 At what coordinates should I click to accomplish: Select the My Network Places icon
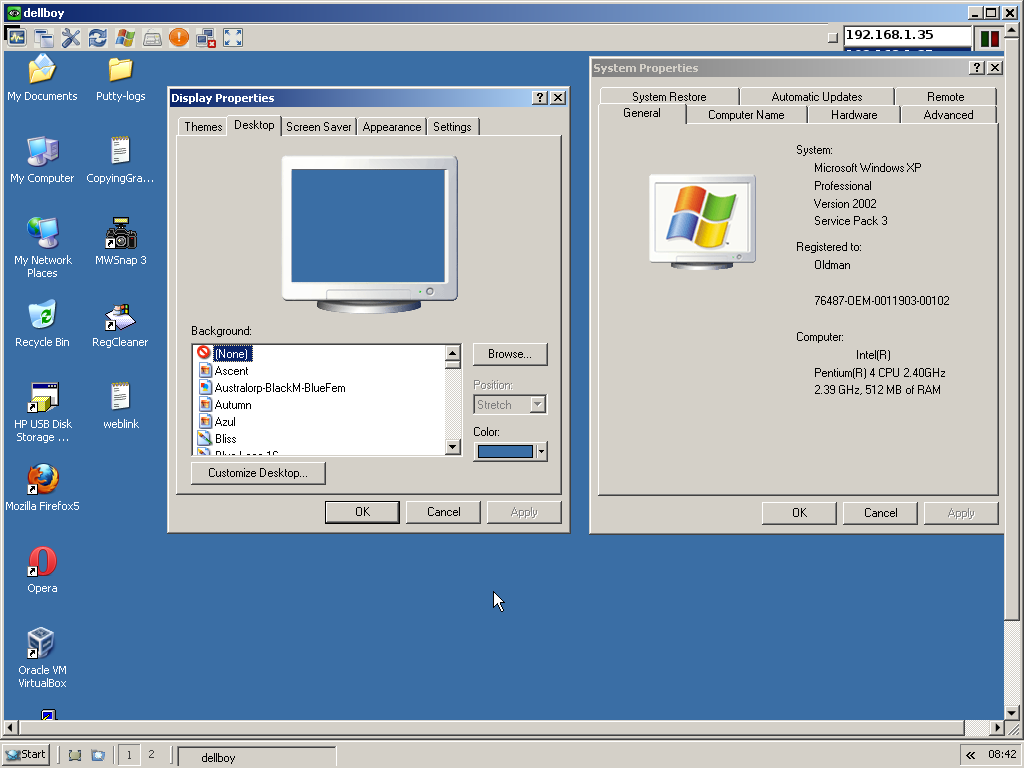42,248
